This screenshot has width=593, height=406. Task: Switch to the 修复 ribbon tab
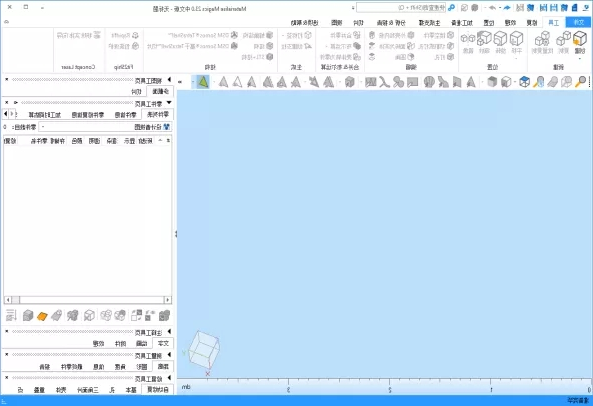point(532,23)
